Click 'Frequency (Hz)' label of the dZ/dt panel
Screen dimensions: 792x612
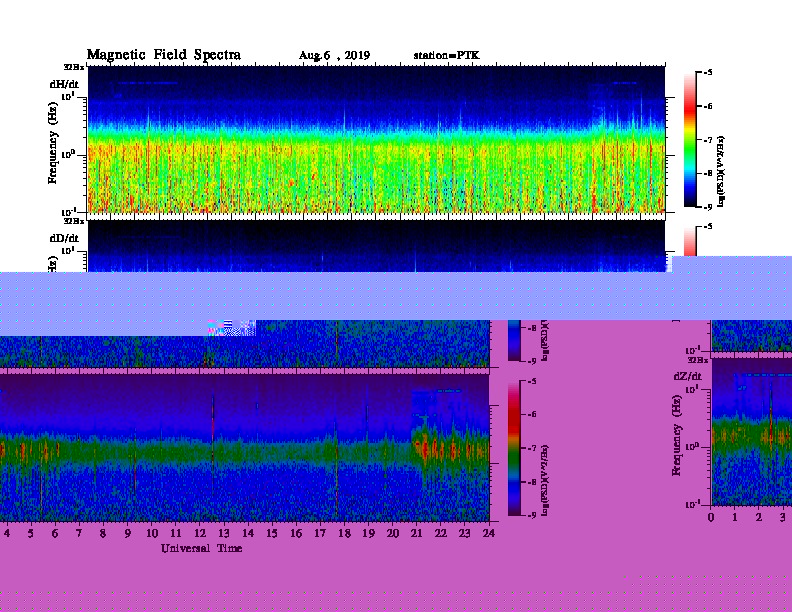(677, 436)
